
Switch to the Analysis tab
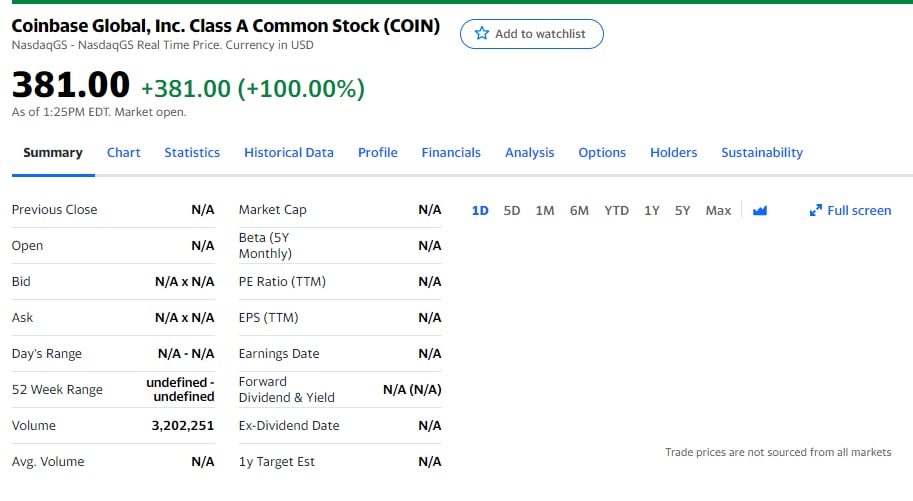click(529, 153)
